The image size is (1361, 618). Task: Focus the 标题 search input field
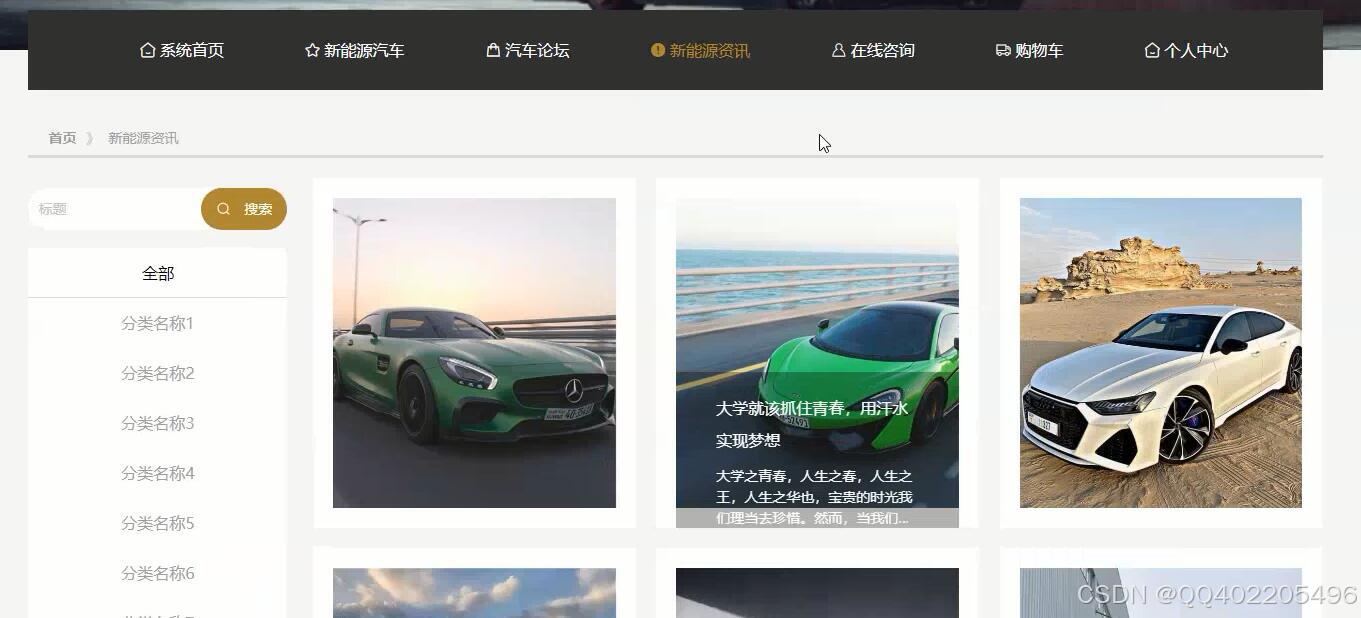pos(115,209)
